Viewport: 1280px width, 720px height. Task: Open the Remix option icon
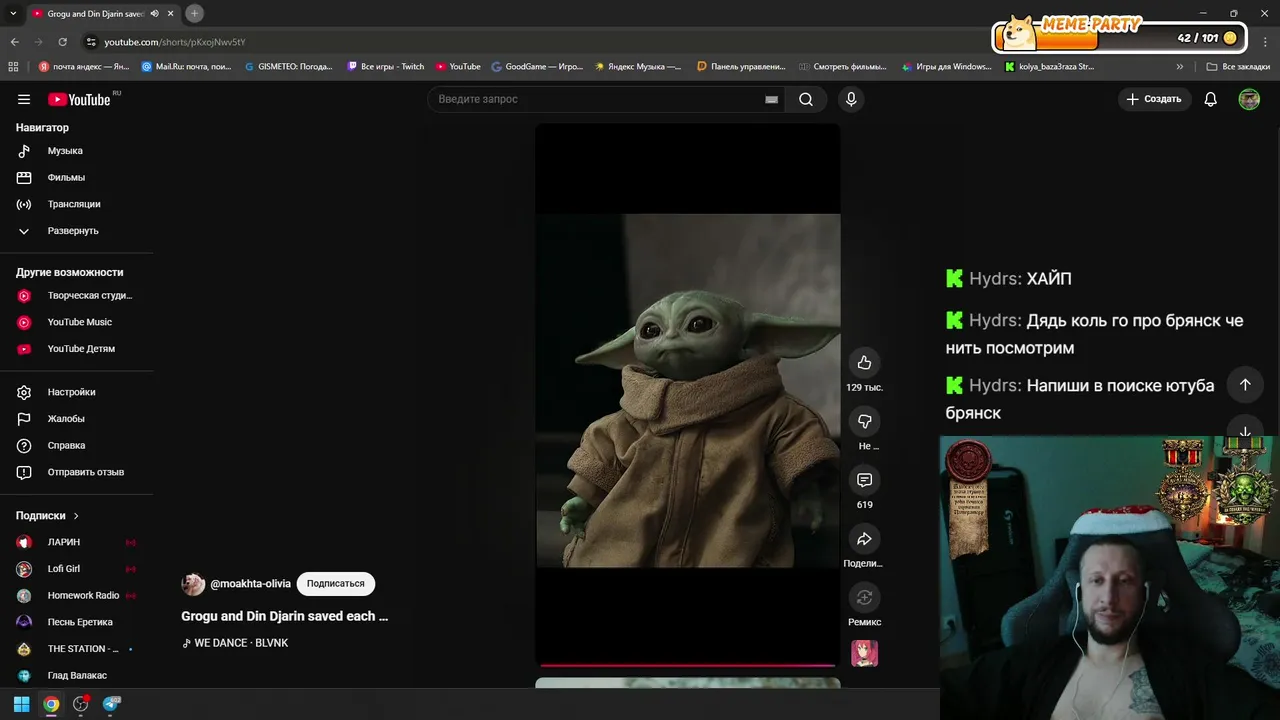point(865,597)
